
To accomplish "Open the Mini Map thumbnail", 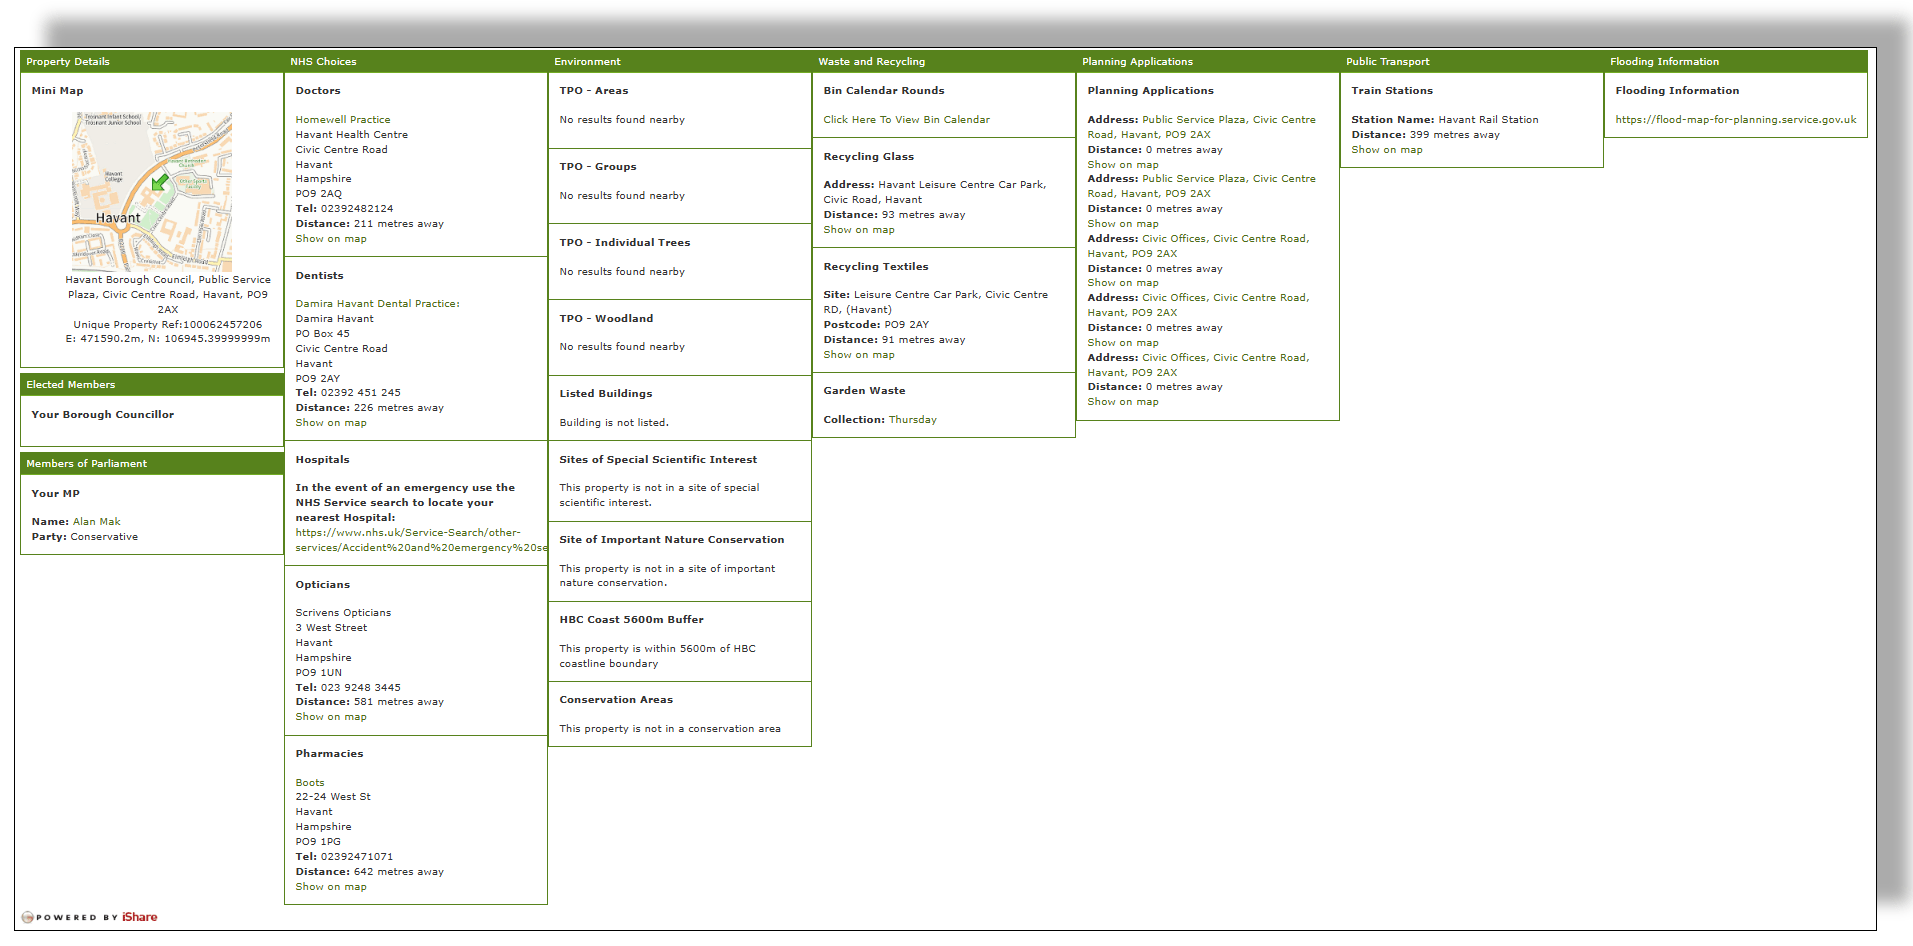I will coord(152,191).
